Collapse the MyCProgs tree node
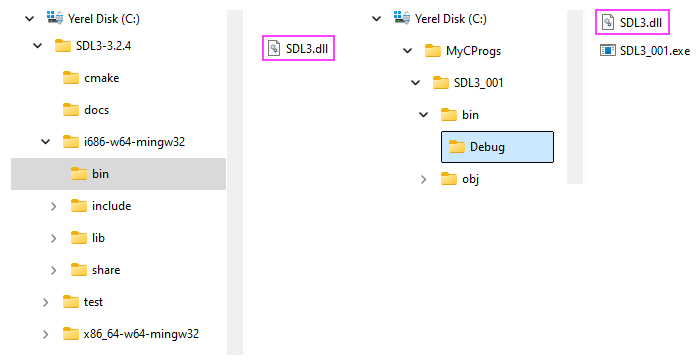This screenshot has height=362, width=698. (x=408, y=51)
